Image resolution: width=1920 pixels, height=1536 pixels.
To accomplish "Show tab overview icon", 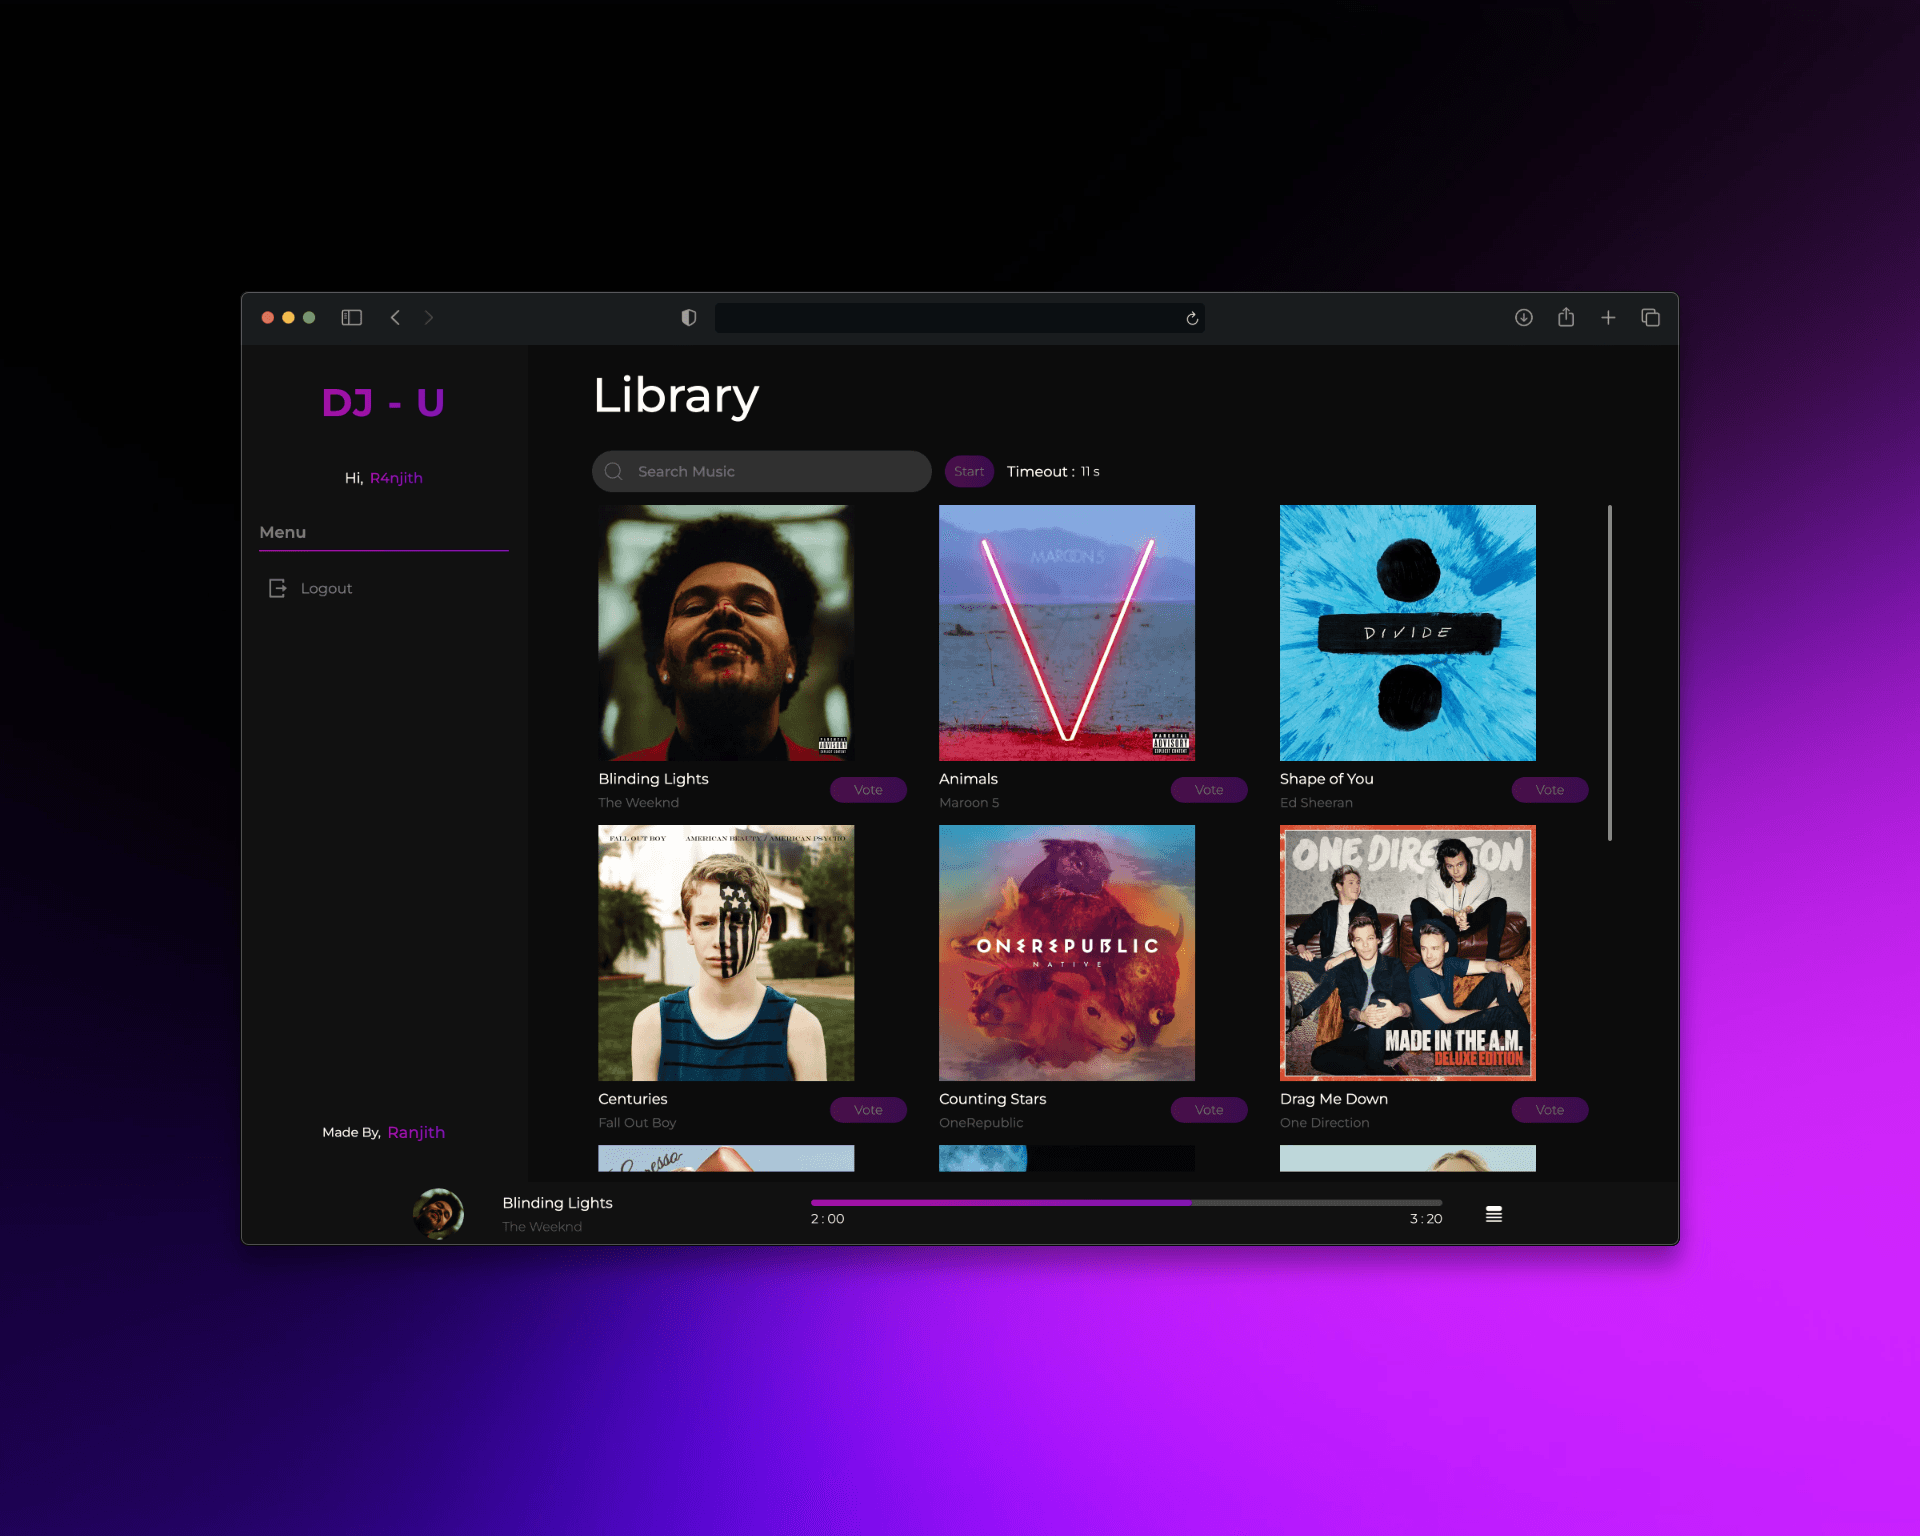I will click(1650, 318).
